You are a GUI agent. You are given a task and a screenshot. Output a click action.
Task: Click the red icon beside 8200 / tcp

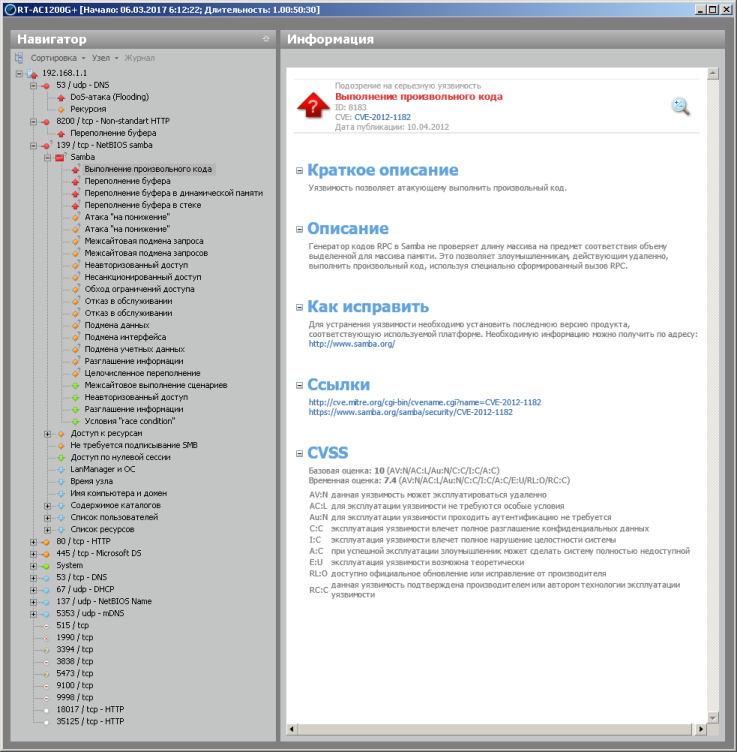[x=46, y=122]
